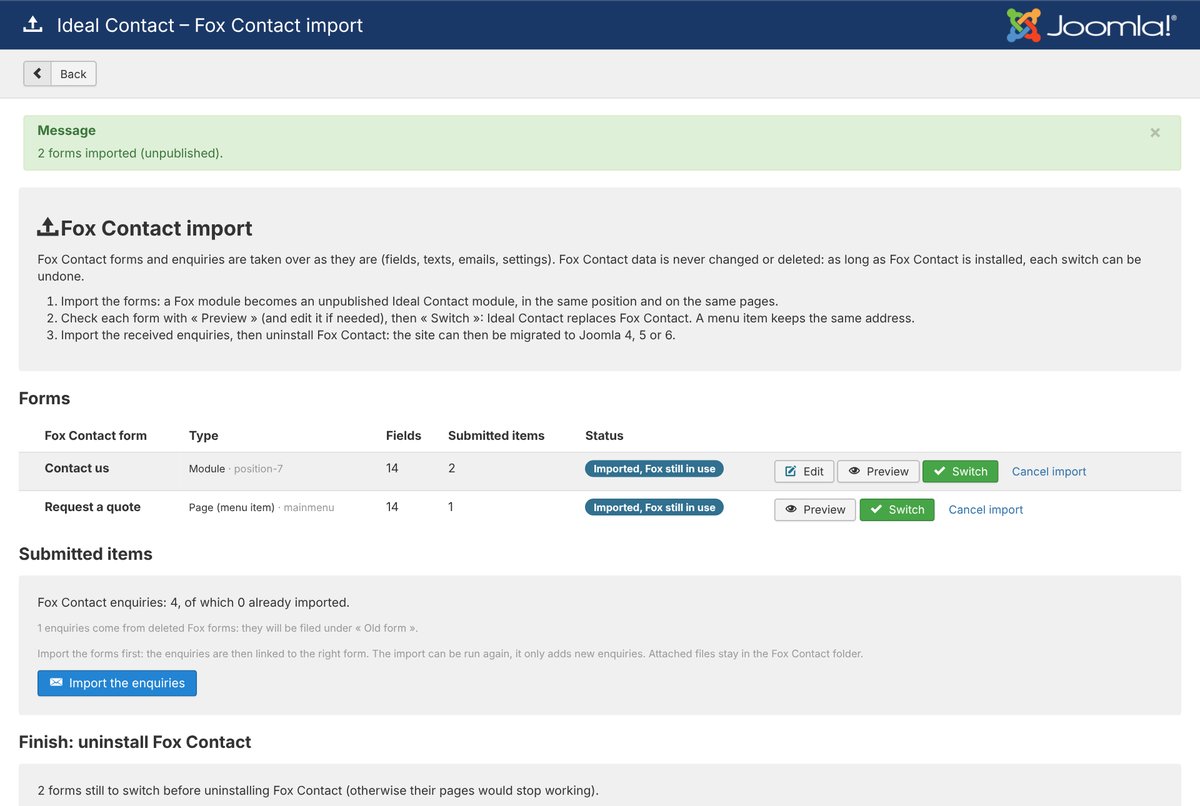Click submitted items count '2' for Contact us
The image size is (1200, 806).
pyautogui.click(x=452, y=468)
